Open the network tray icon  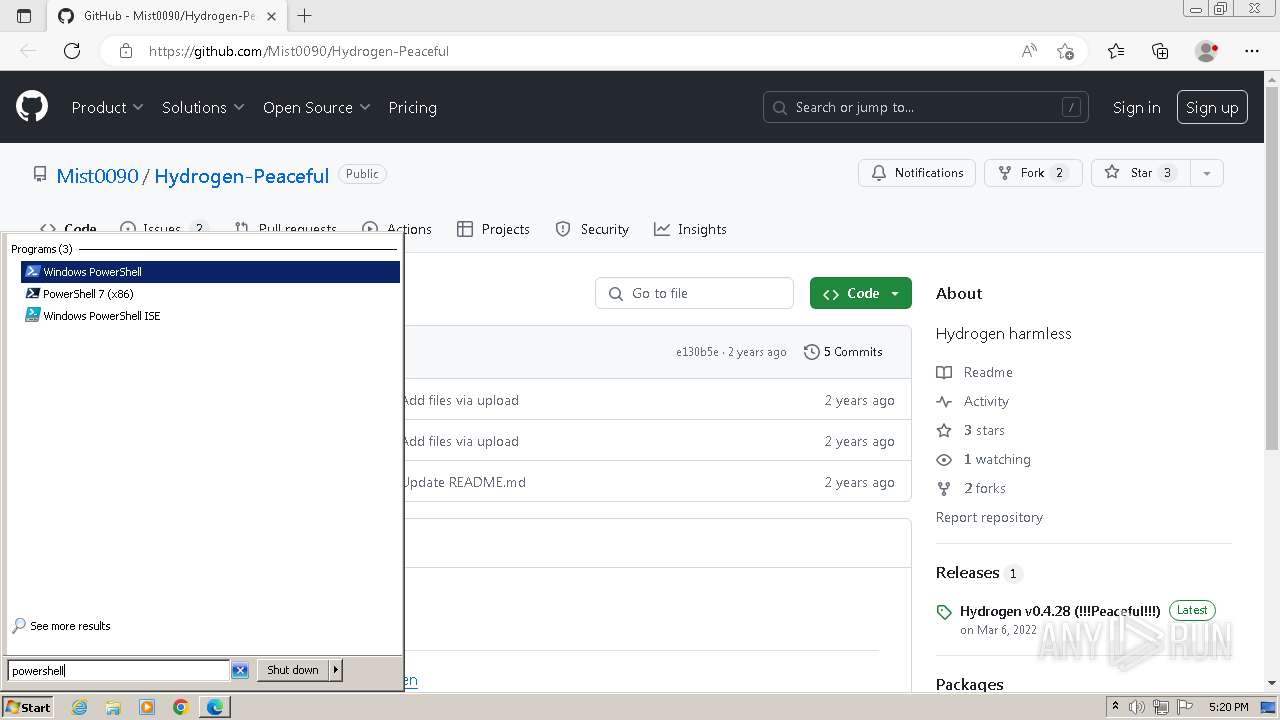click(1159, 707)
